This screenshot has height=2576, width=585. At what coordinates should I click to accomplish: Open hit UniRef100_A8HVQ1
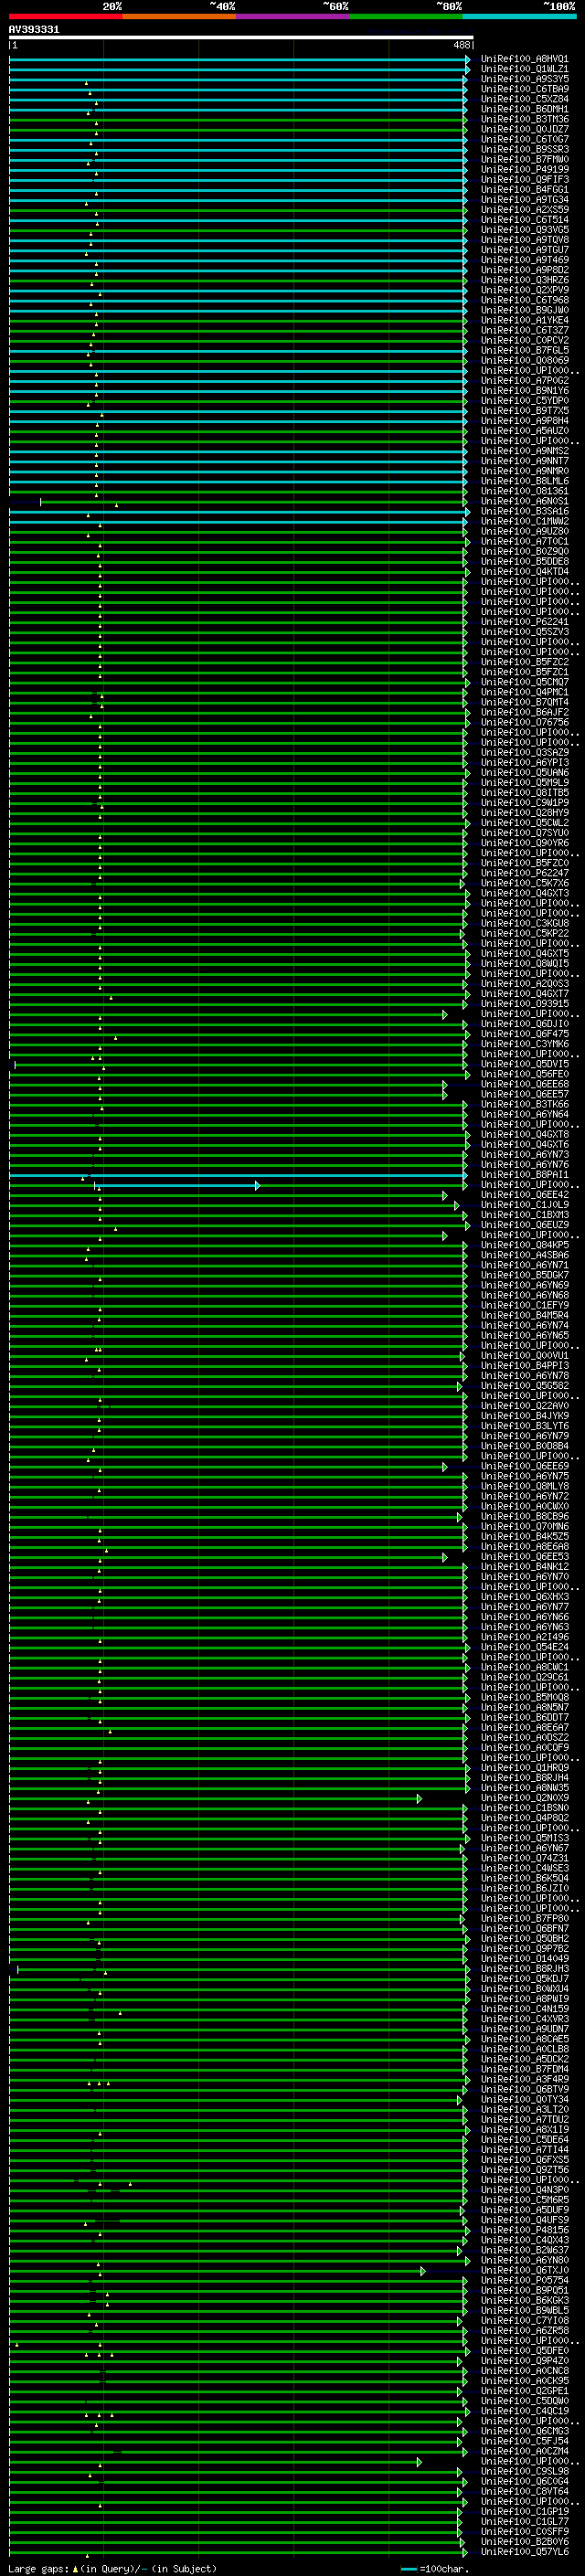point(525,59)
